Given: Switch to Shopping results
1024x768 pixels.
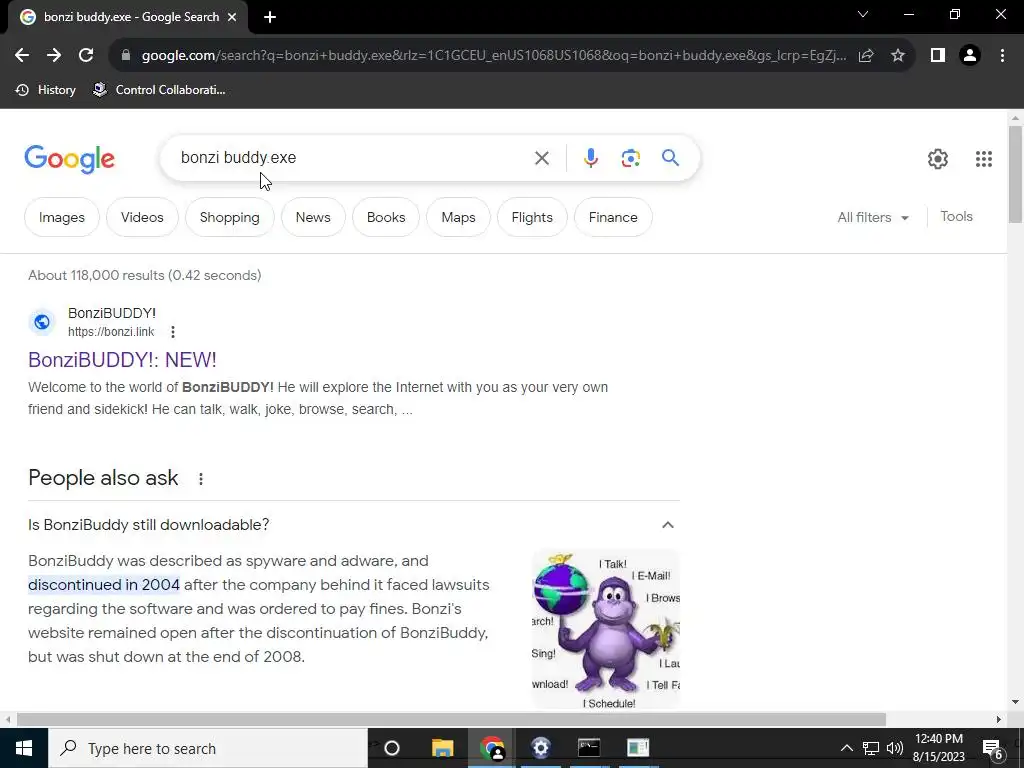Looking at the screenshot, I should point(229,217).
